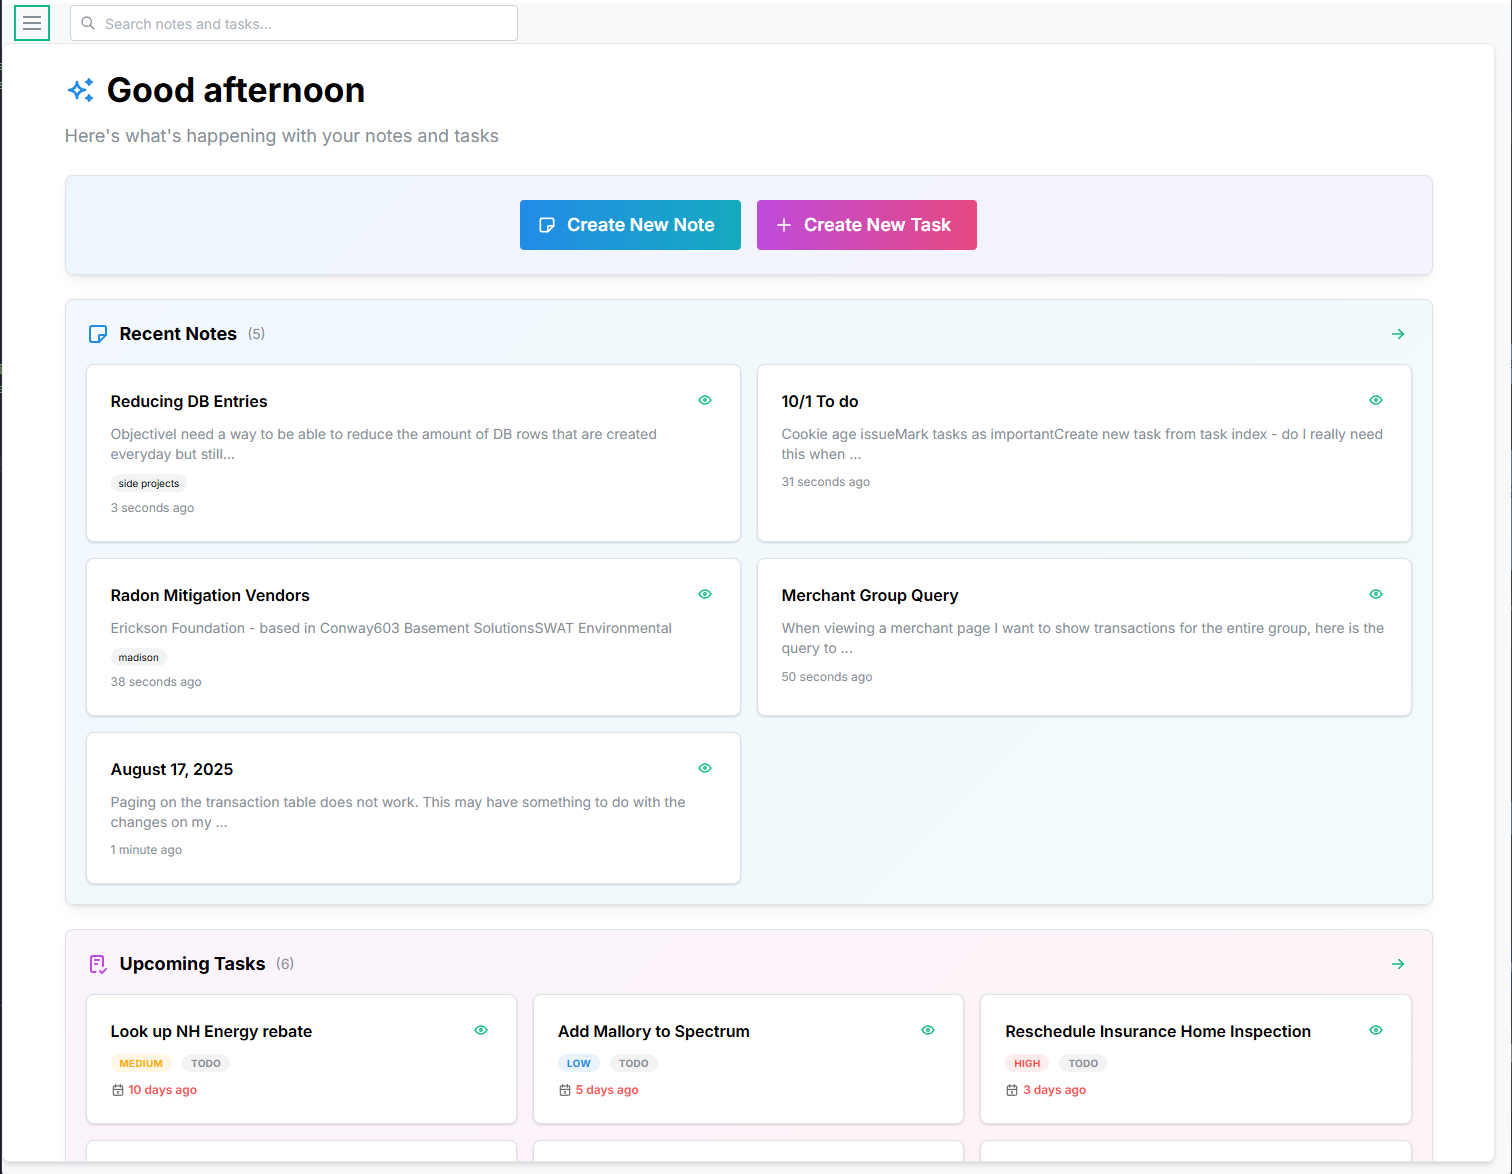Open the hamburger menu icon
1512x1174 pixels.
coord(32,23)
